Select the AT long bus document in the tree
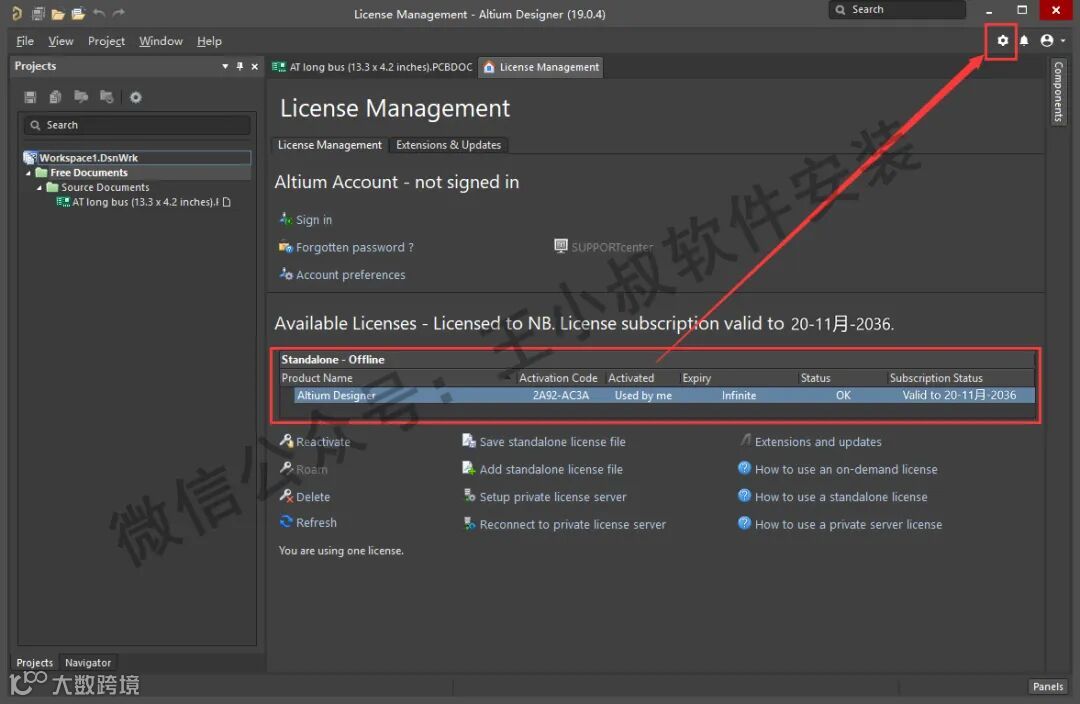This screenshot has height=704, width=1080. [x=145, y=202]
